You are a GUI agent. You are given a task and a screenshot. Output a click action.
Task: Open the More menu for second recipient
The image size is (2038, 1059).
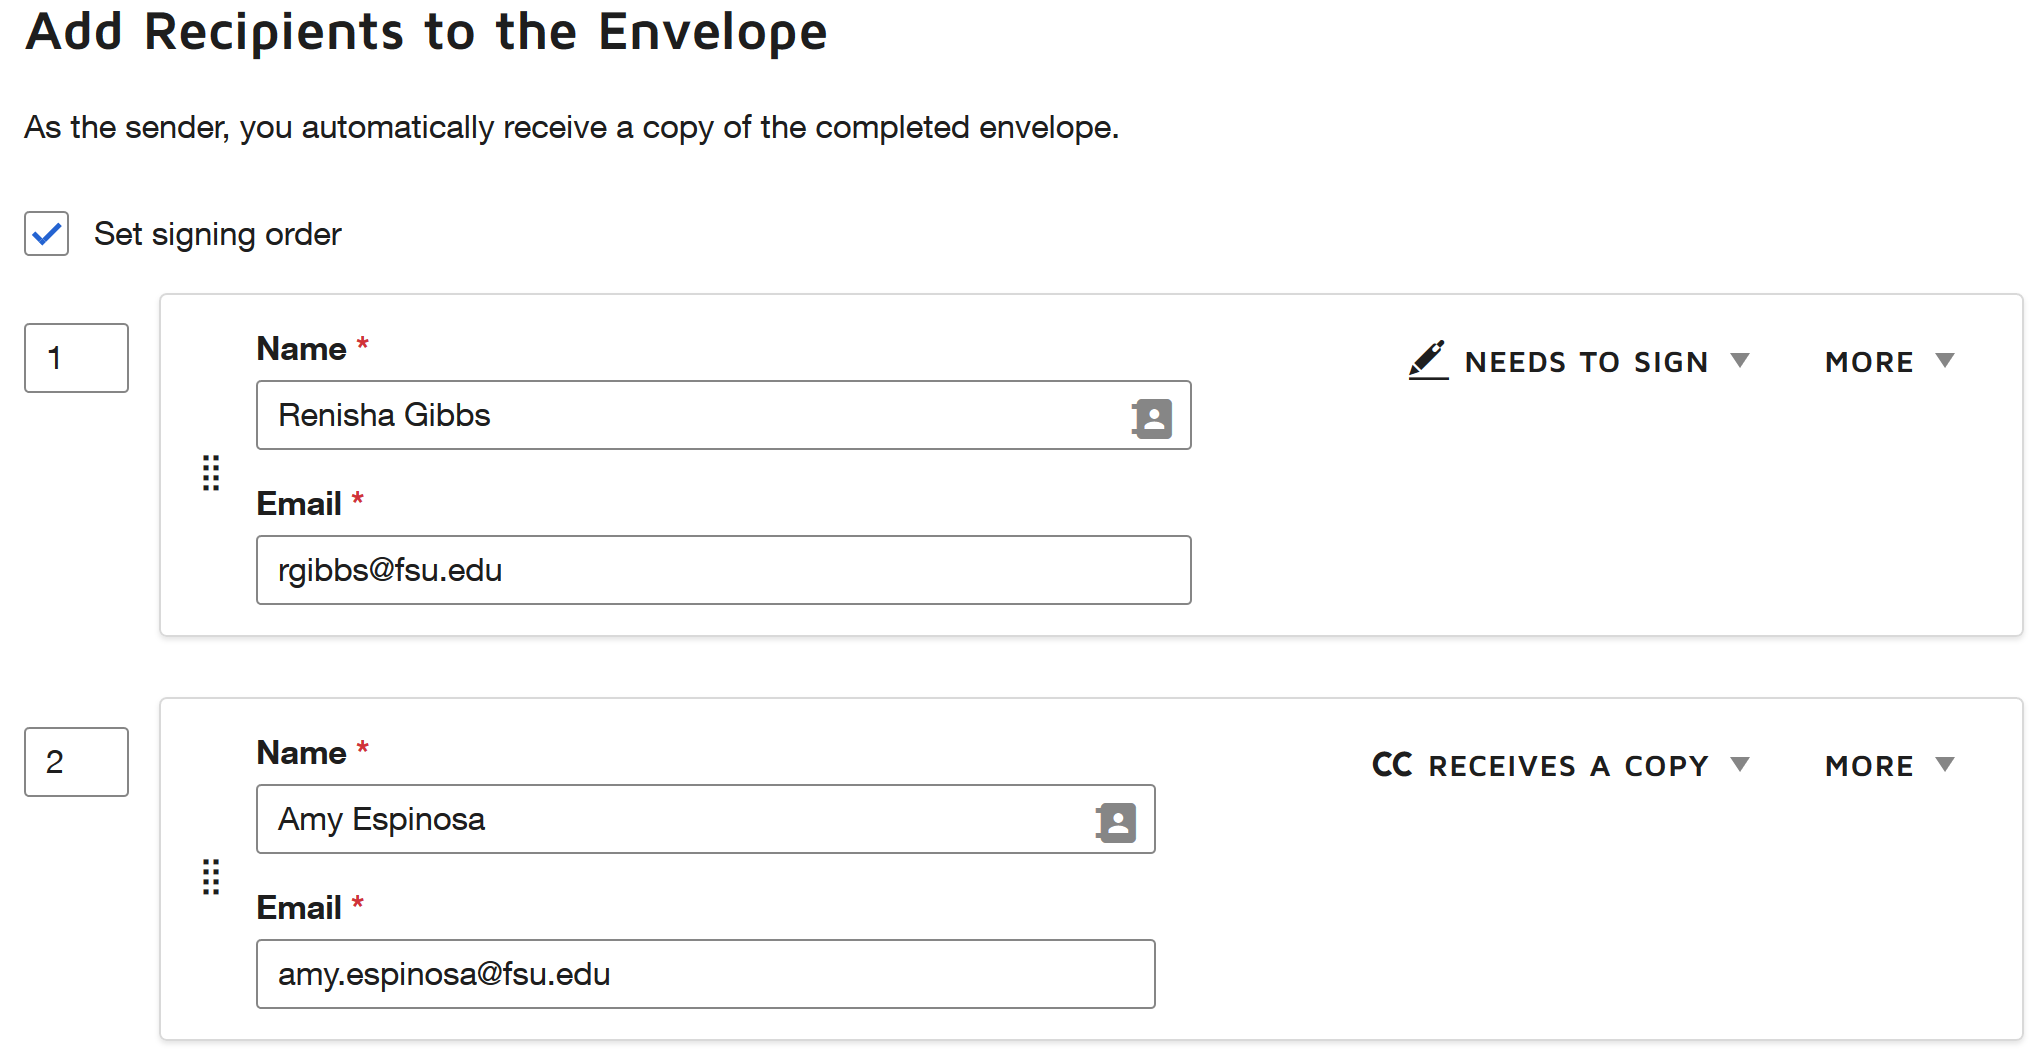[x=1889, y=765]
